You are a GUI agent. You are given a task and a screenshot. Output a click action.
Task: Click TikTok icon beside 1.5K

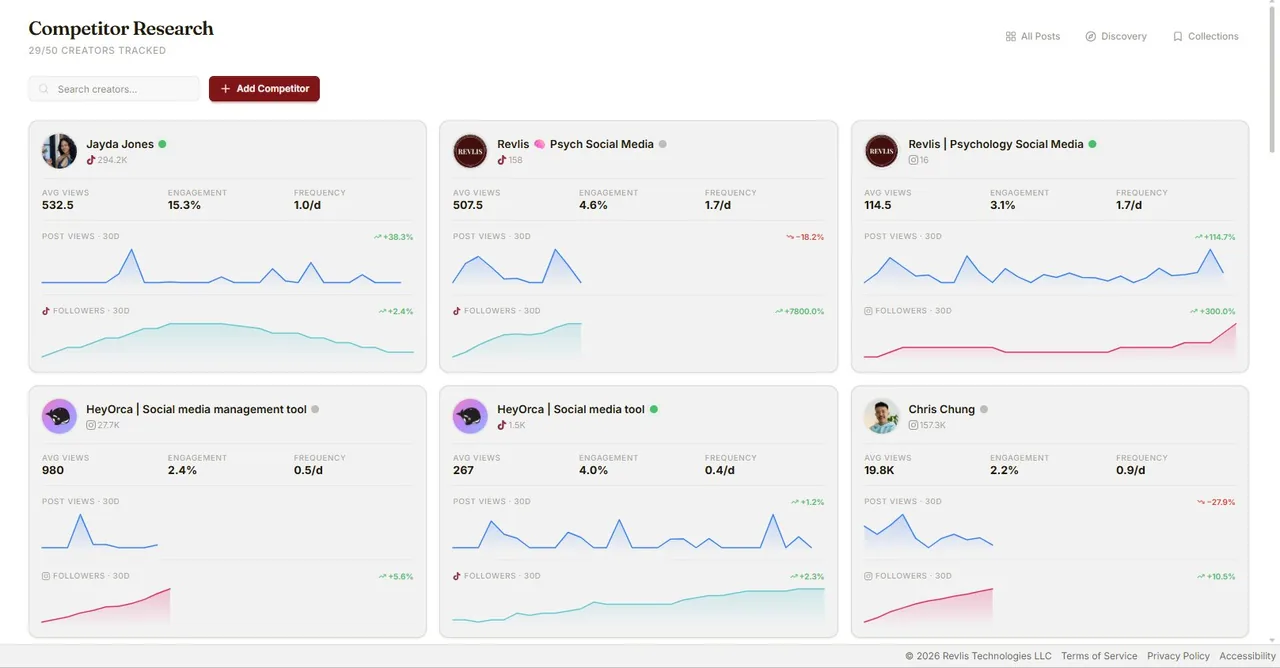502,425
